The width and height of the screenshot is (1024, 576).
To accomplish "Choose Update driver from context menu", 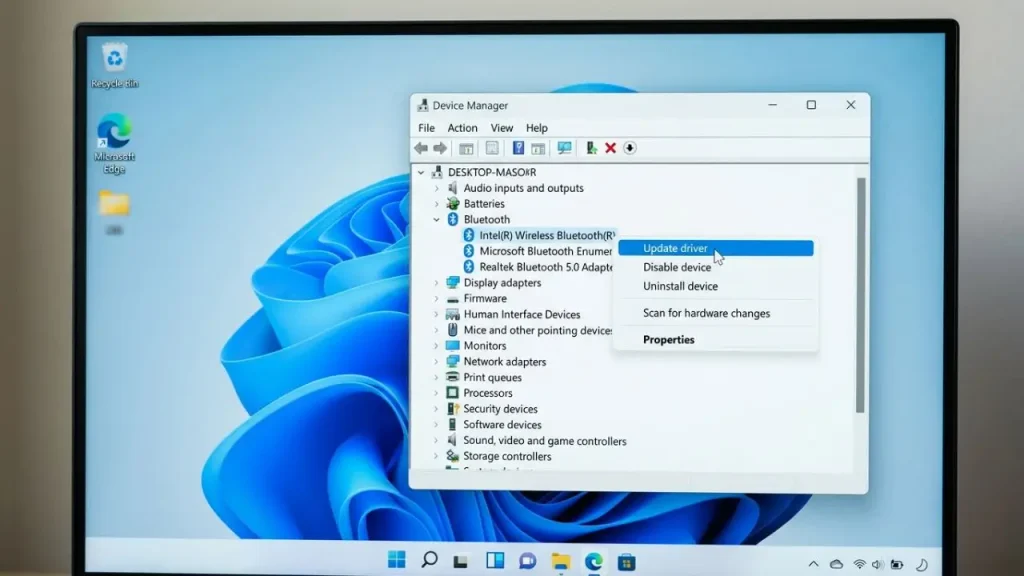I will click(716, 248).
